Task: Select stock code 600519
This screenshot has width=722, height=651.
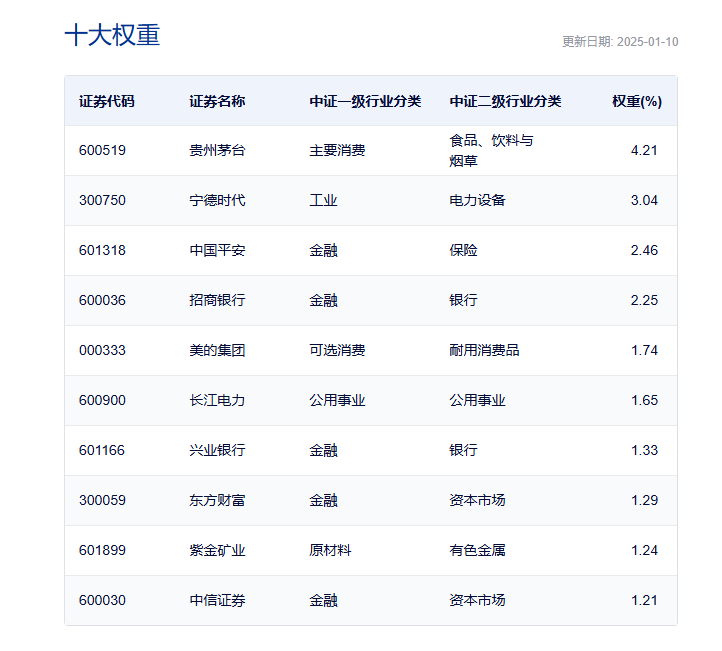Action: pyautogui.click(x=102, y=151)
